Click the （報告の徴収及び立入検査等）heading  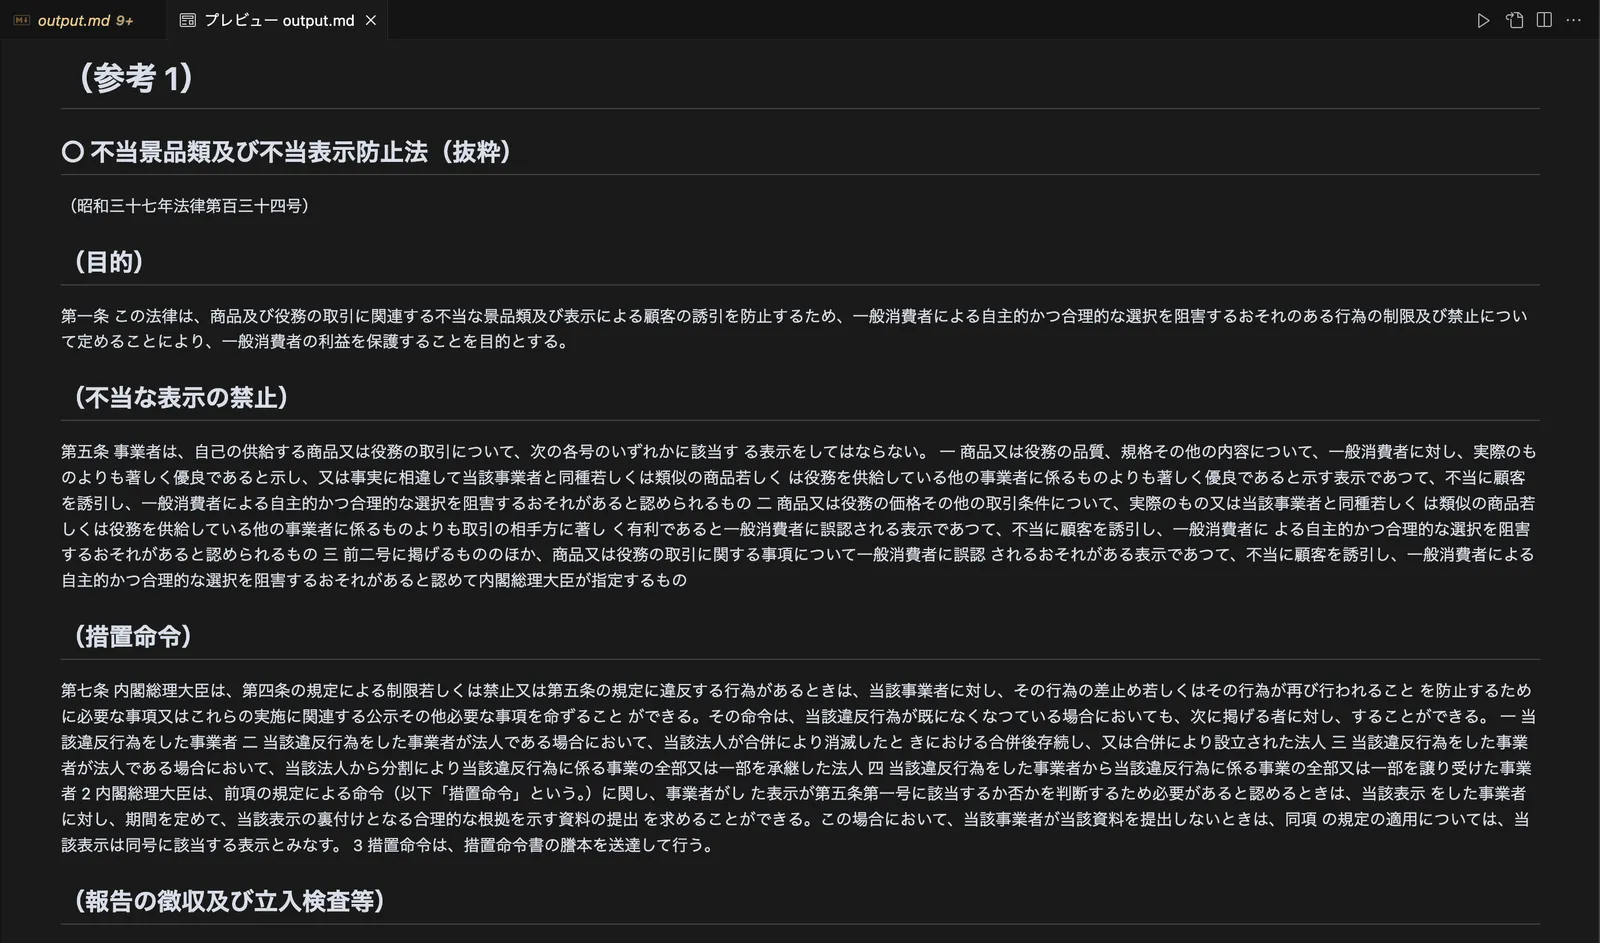(x=230, y=901)
